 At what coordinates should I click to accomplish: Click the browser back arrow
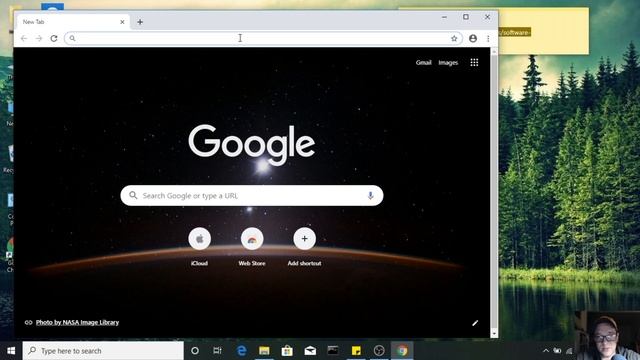click(x=24, y=38)
